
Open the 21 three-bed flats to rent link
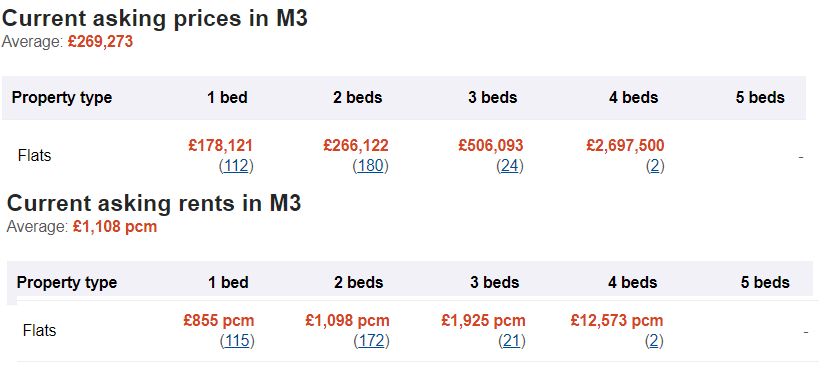coord(512,342)
